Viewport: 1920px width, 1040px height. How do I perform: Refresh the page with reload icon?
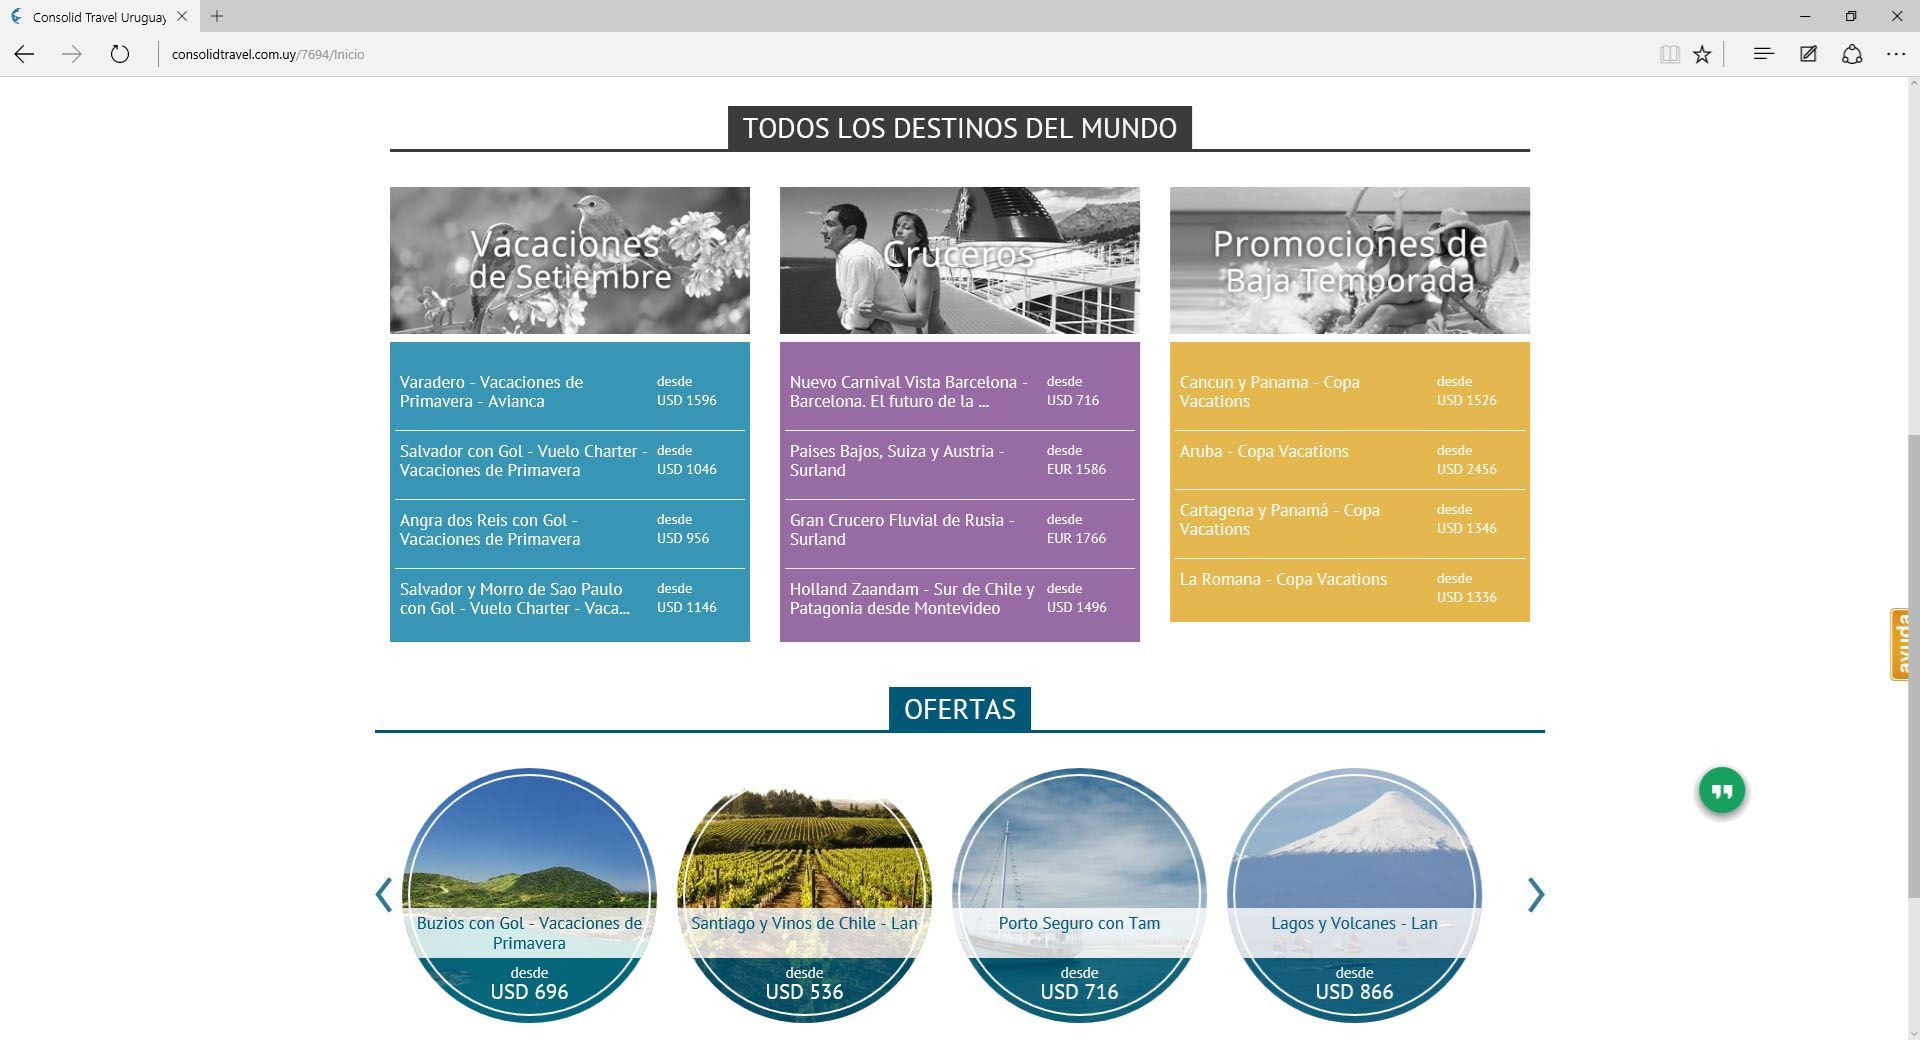point(120,55)
